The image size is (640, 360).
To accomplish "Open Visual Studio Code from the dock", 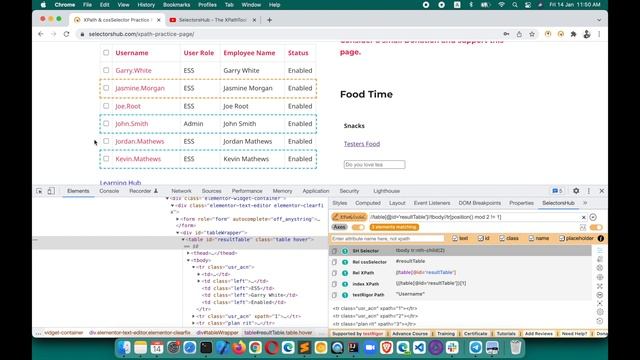I will pyautogui.click(x=419, y=347).
